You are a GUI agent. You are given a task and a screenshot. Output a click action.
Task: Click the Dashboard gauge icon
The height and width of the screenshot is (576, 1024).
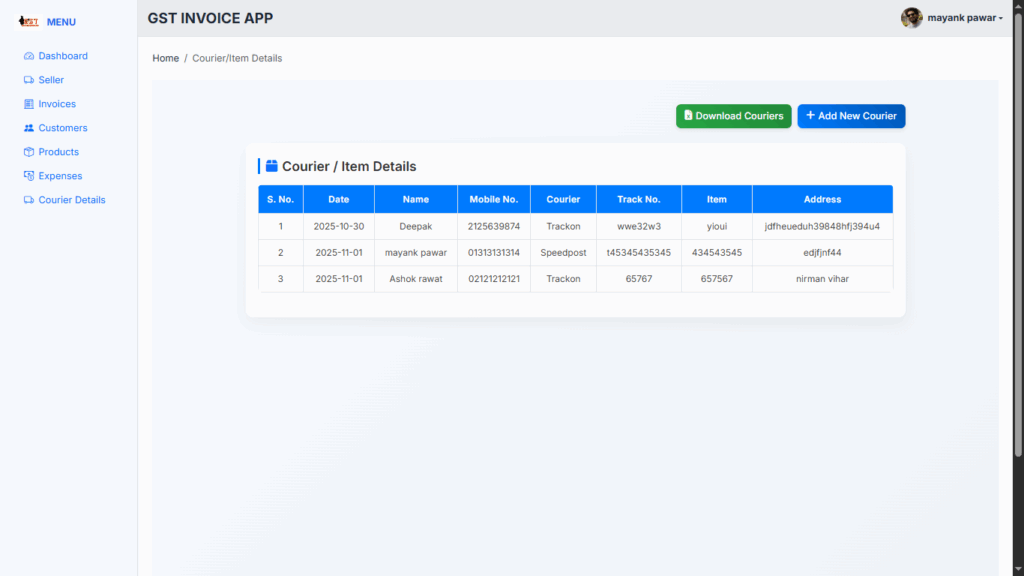tap(29, 56)
